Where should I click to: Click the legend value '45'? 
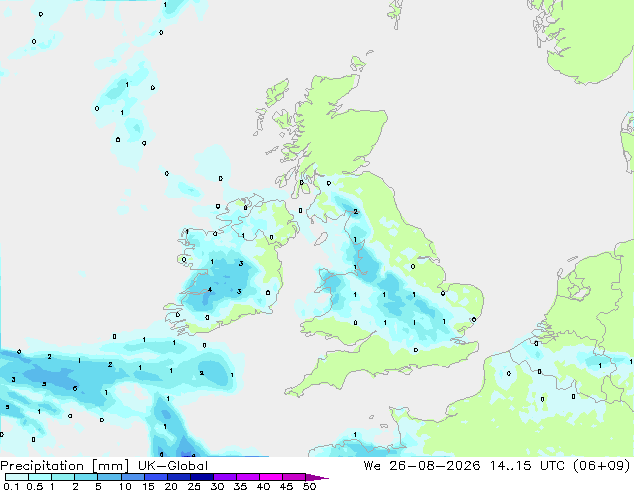(x=286, y=486)
